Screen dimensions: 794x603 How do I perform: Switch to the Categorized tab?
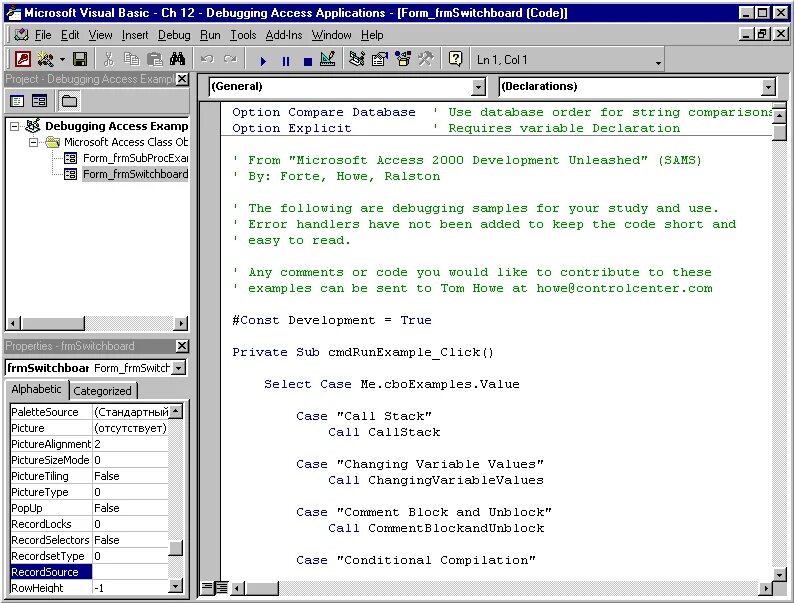coord(102,391)
